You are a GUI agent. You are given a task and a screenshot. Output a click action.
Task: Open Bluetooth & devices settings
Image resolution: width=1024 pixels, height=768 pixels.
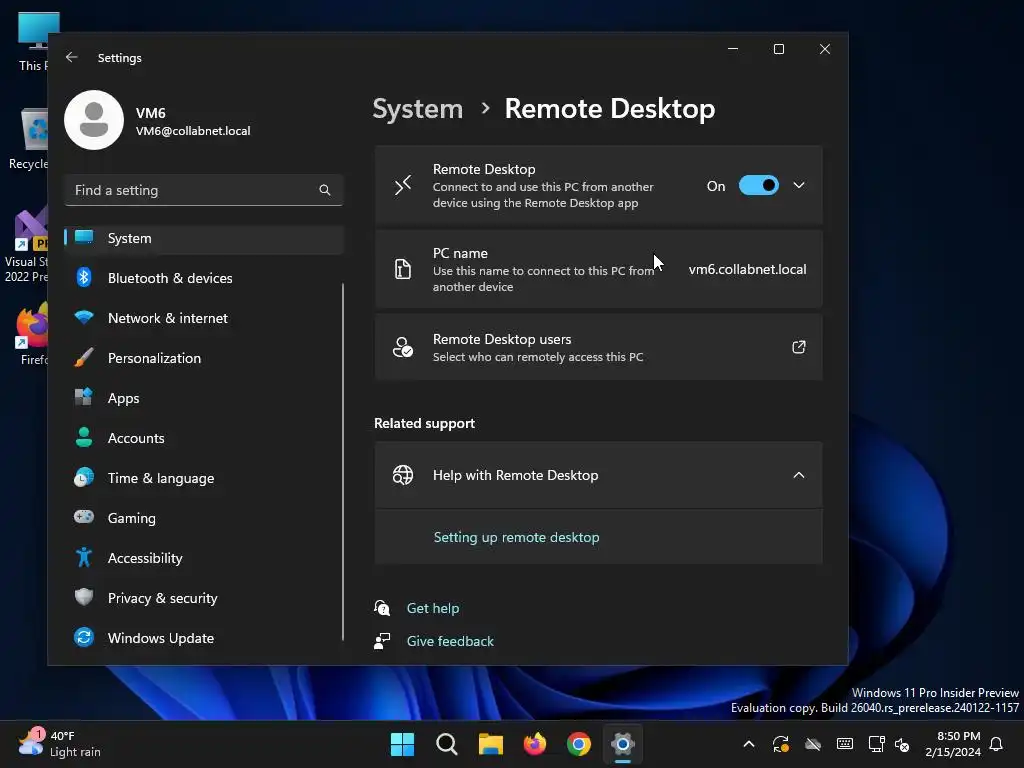(x=204, y=278)
